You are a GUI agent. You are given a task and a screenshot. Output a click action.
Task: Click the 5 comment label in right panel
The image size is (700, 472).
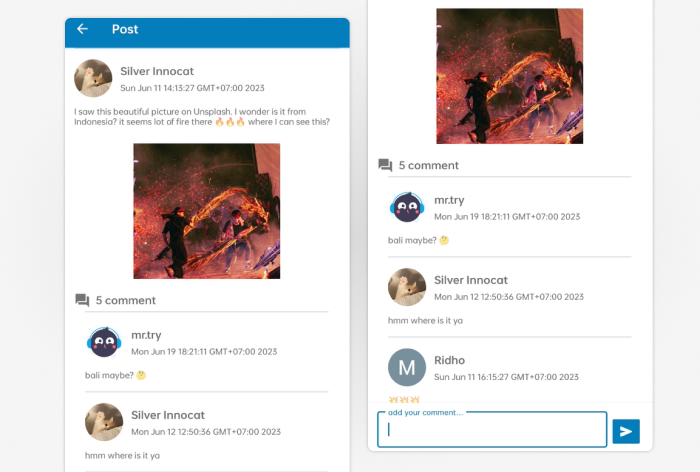429,166
